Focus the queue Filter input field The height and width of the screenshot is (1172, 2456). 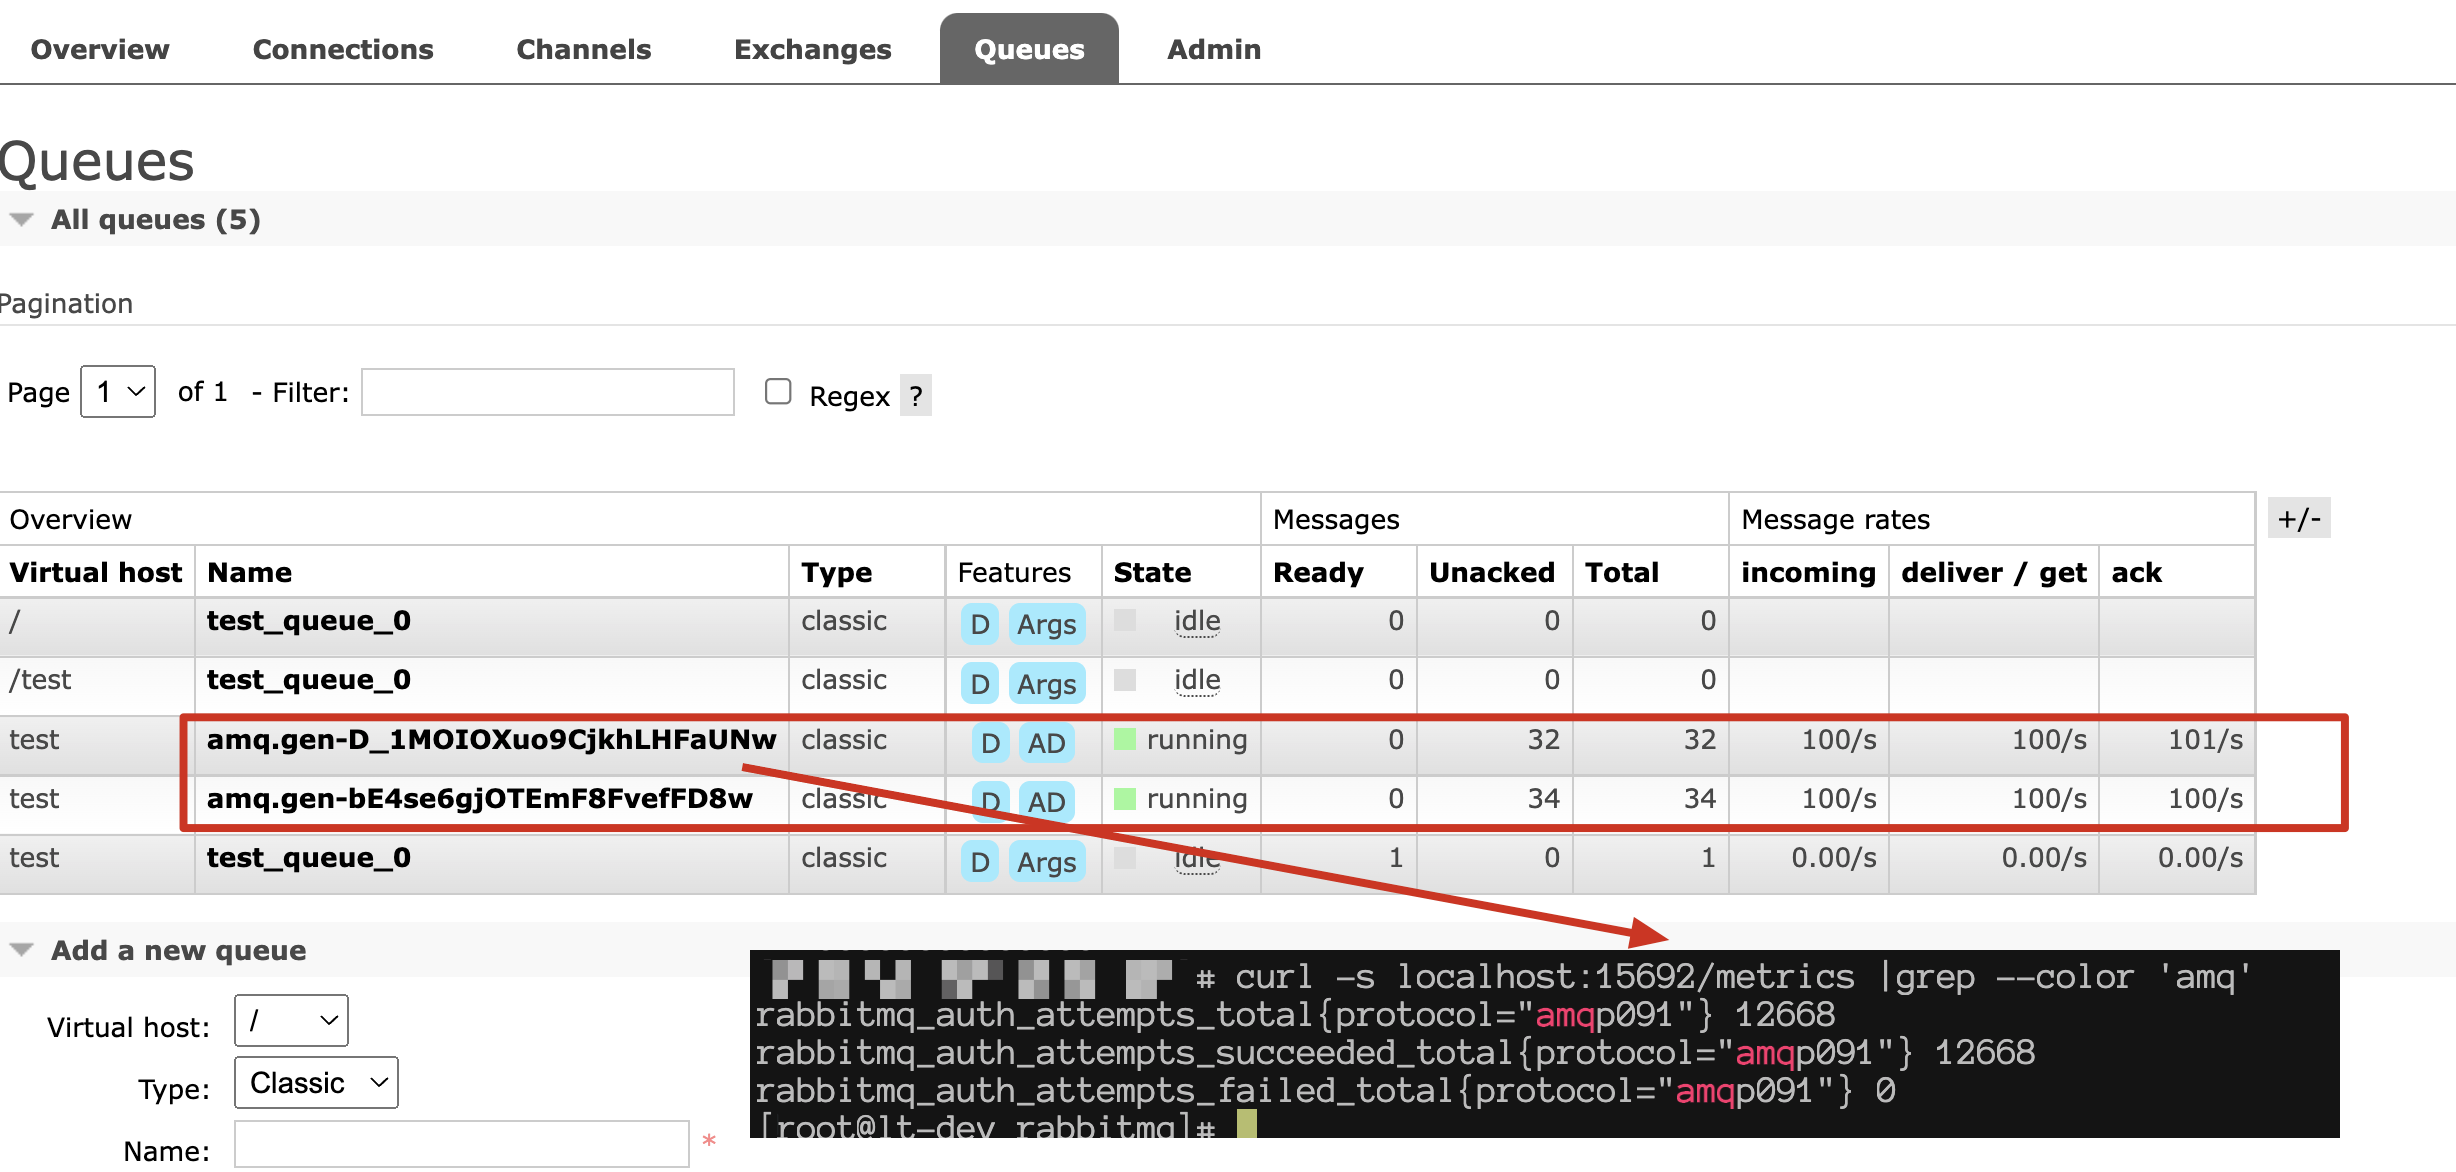[548, 392]
